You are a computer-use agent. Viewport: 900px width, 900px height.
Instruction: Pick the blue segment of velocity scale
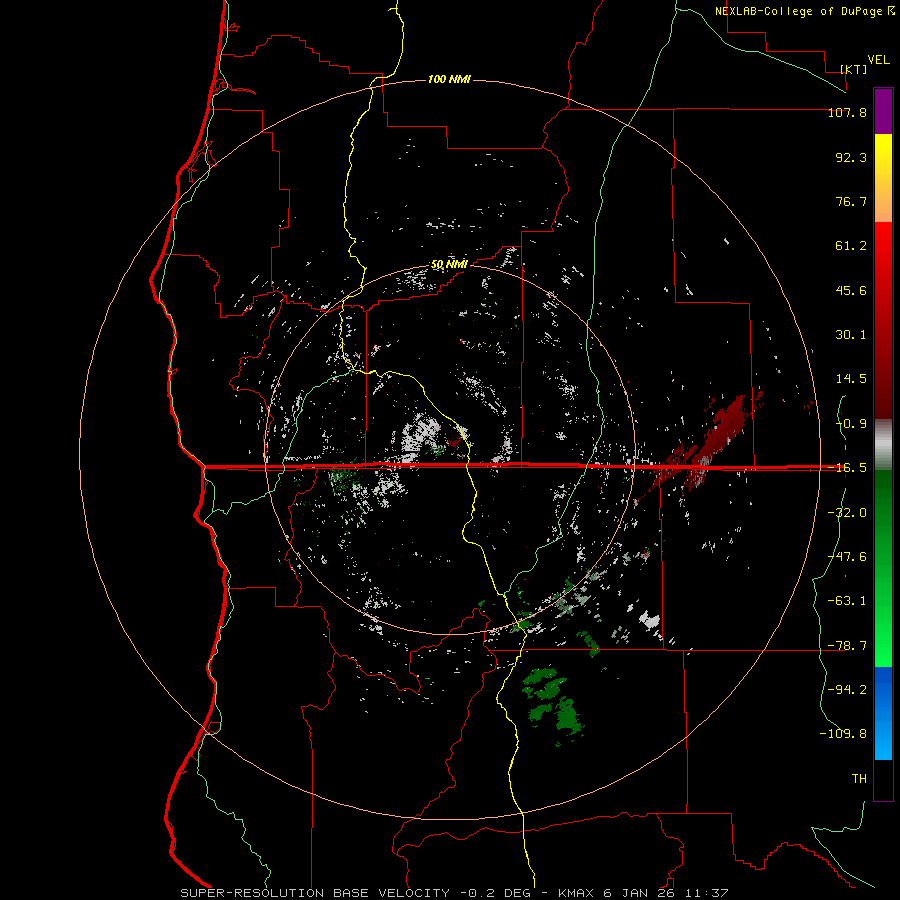883,713
